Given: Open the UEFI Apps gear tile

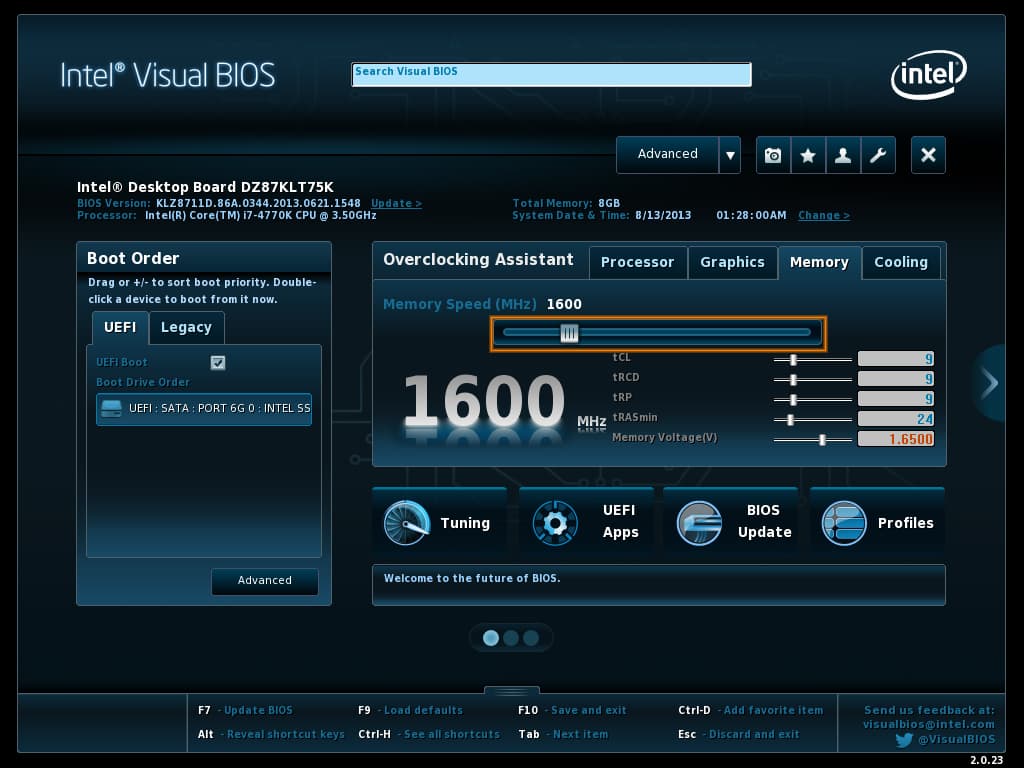Looking at the screenshot, I should 586,522.
